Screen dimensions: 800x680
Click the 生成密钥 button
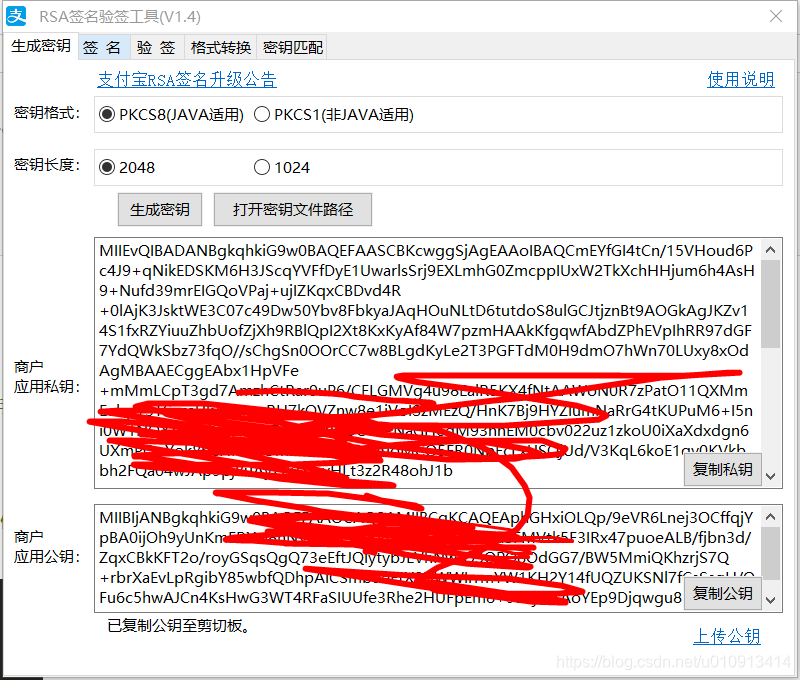tap(160, 209)
